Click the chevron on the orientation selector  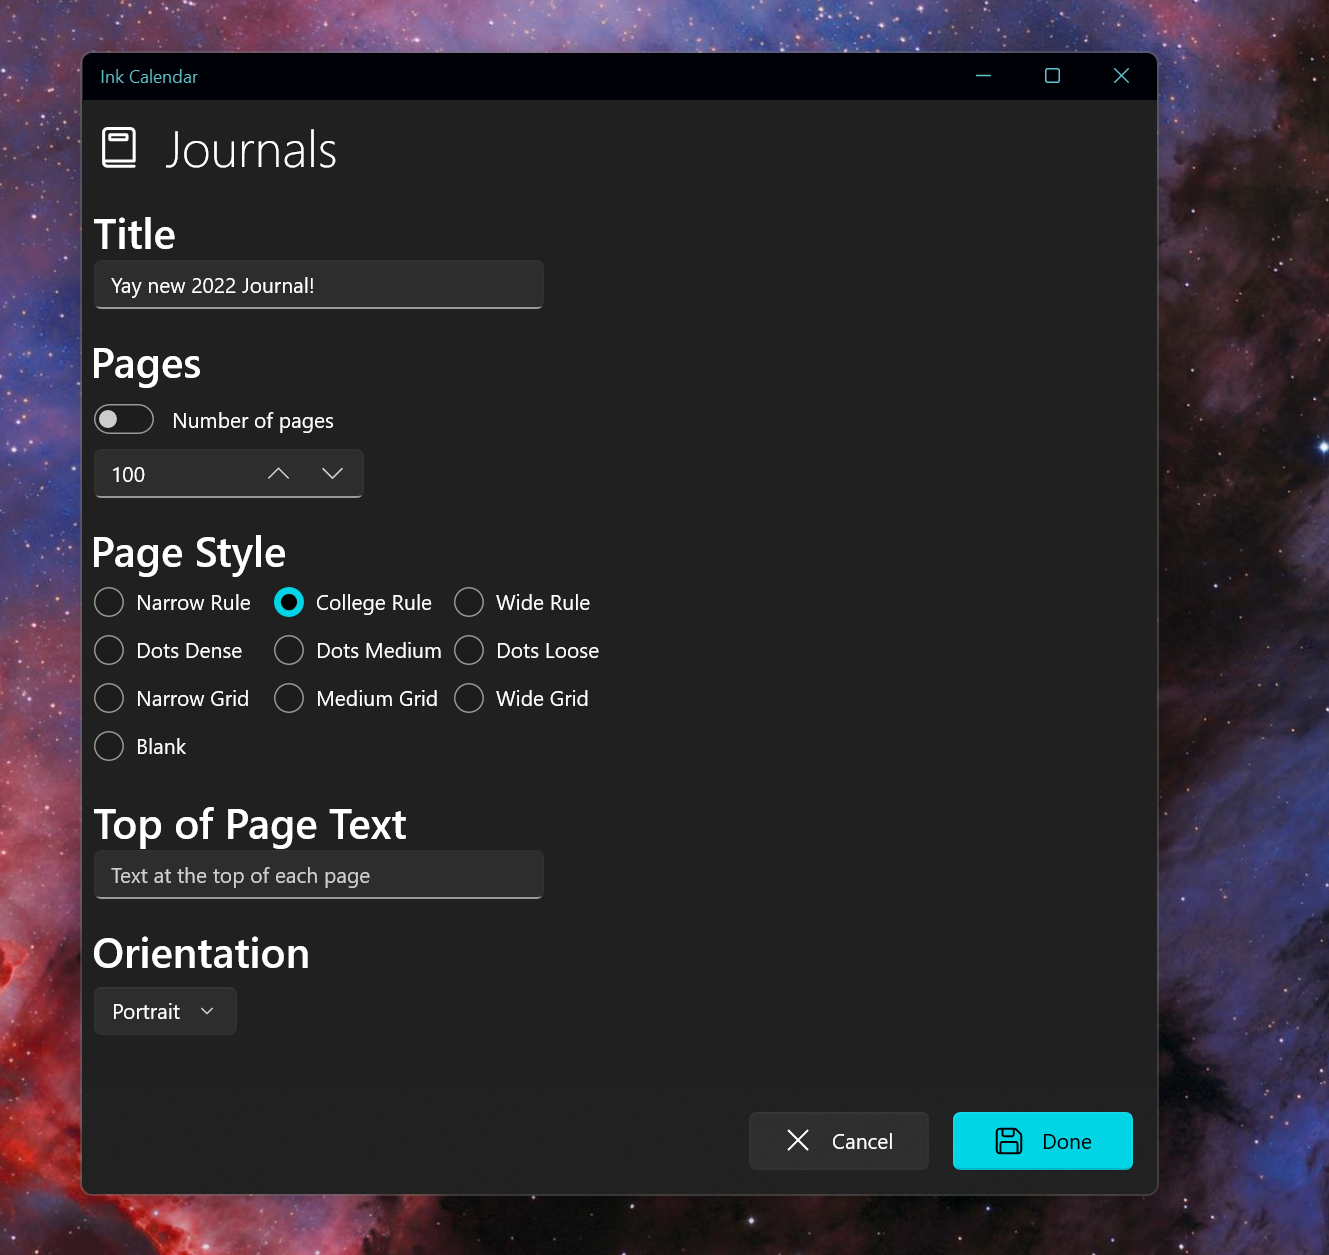207,1011
